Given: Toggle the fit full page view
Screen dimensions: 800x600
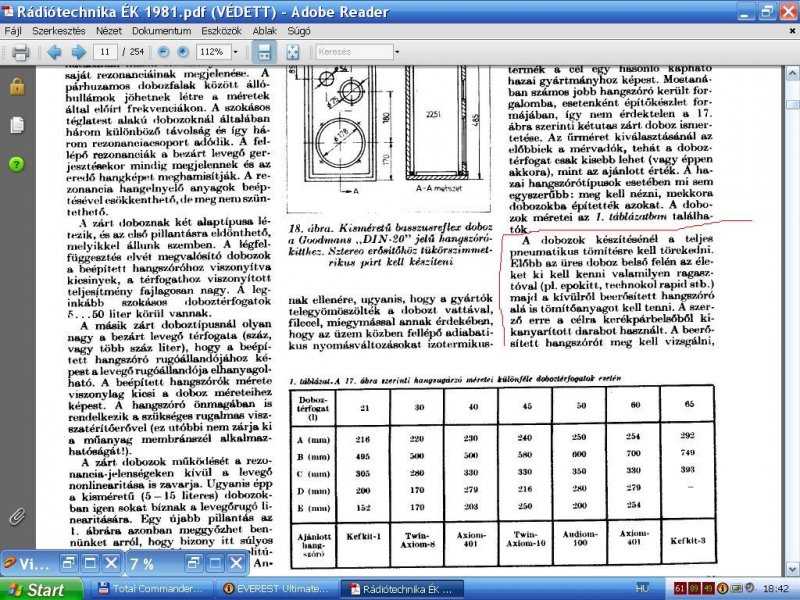Looking at the screenshot, I should [x=292, y=52].
